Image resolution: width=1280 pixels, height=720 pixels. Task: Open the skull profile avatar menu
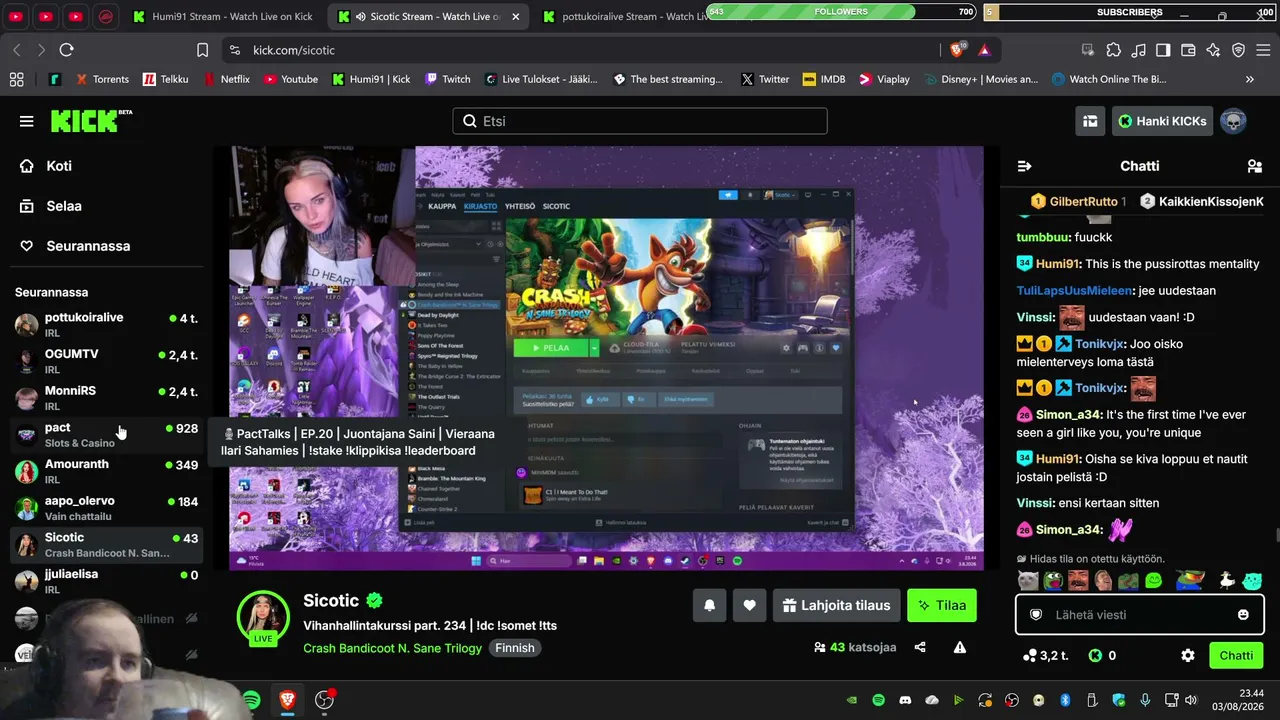pos(1234,121)
